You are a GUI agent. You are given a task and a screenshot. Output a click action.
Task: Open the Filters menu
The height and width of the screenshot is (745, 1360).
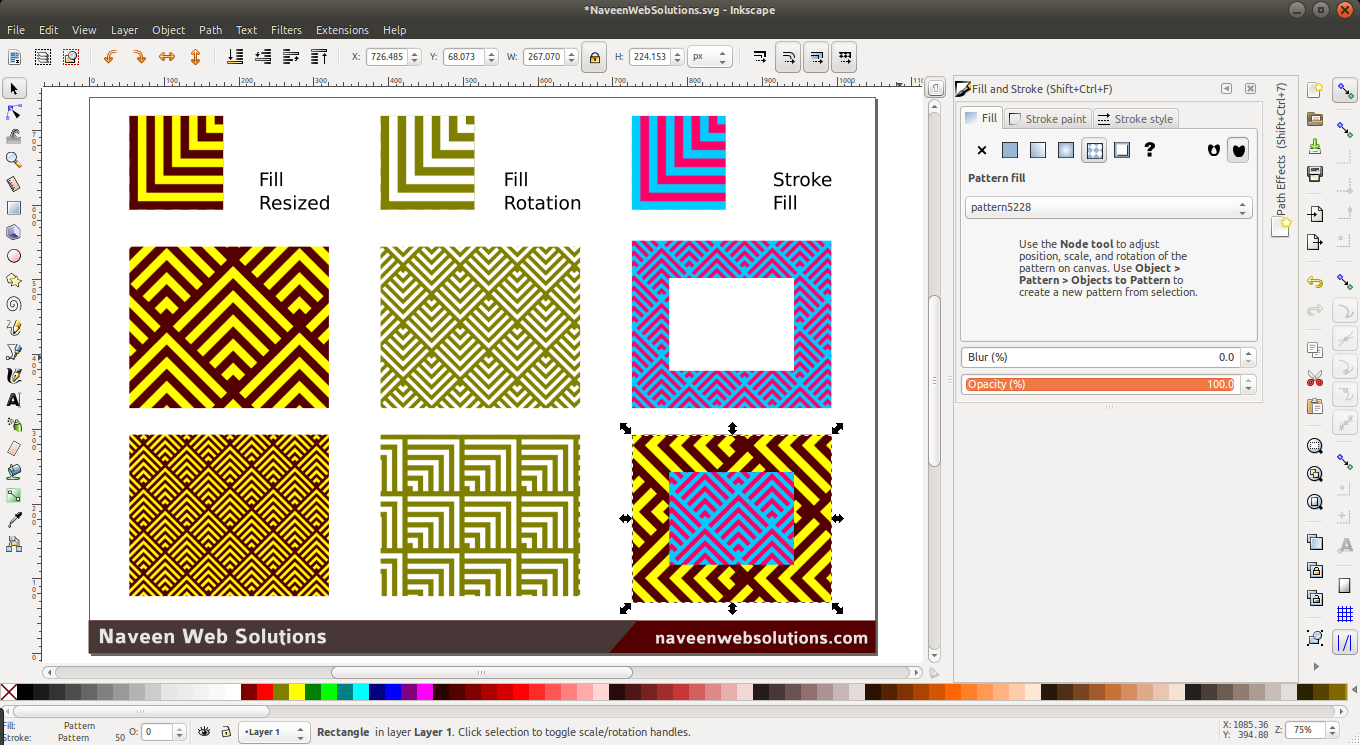pos(286,30)
